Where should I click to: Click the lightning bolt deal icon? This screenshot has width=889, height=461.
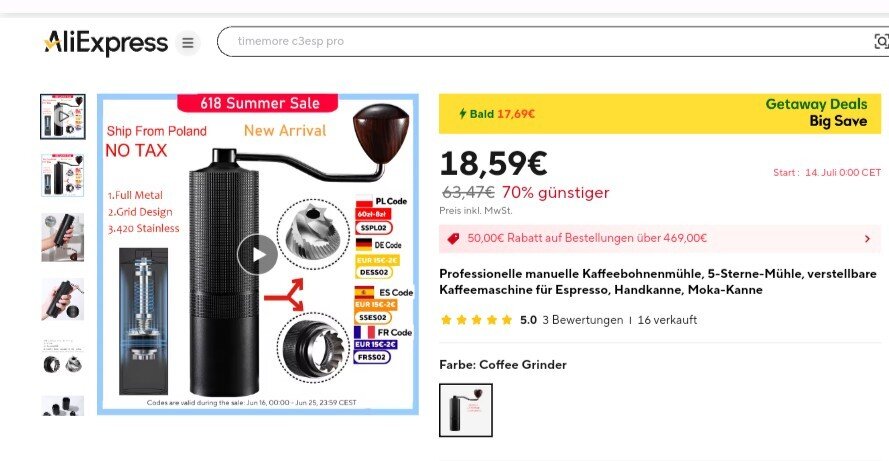tap(463, 113)
